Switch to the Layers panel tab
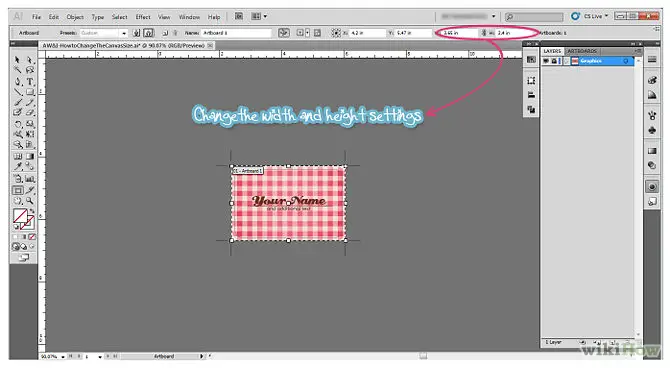 pyautogui.click(x=552, y=51)
